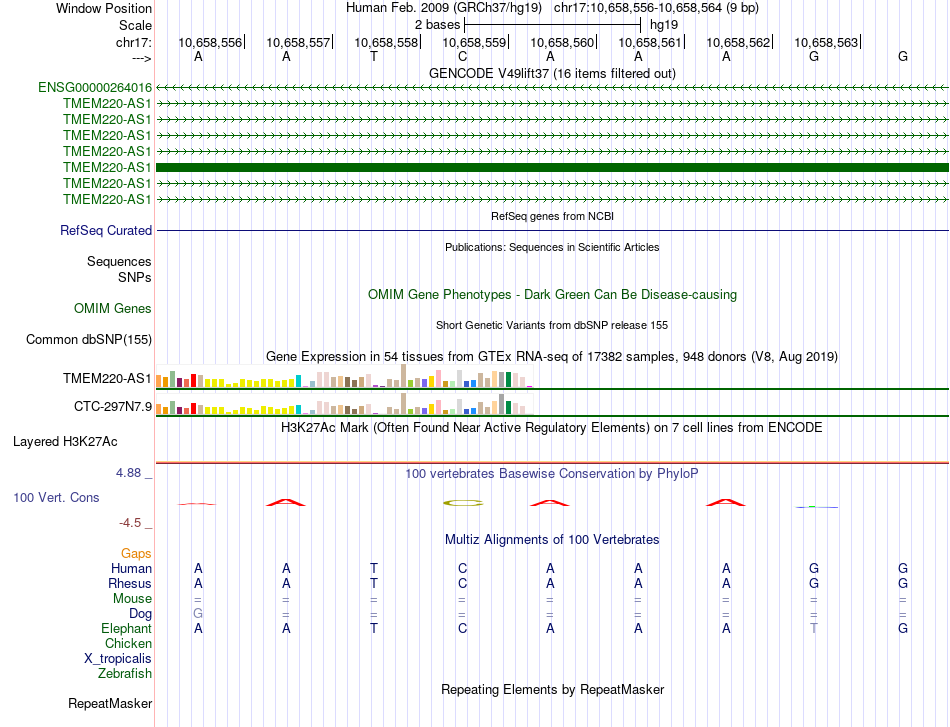Open the ENSG00000264016 gene label
Viewport: 950px width, 727px height.
click(x=95, y=87)
